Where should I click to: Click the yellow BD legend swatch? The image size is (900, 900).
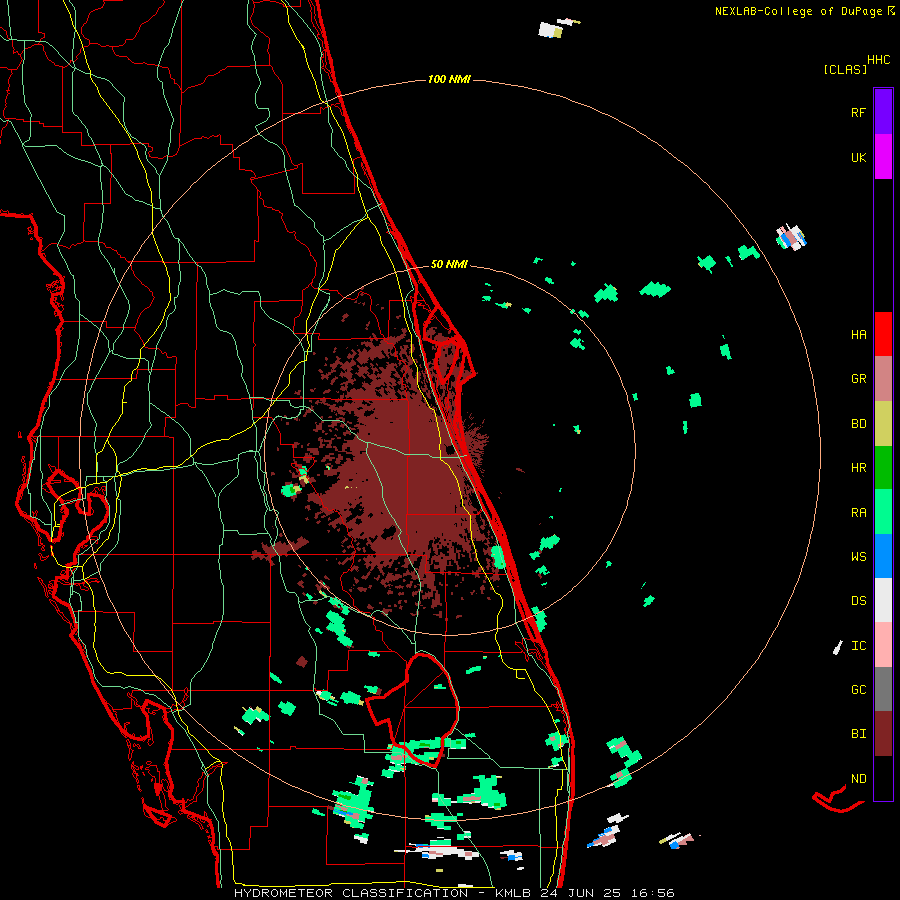(x=883, y=424)
